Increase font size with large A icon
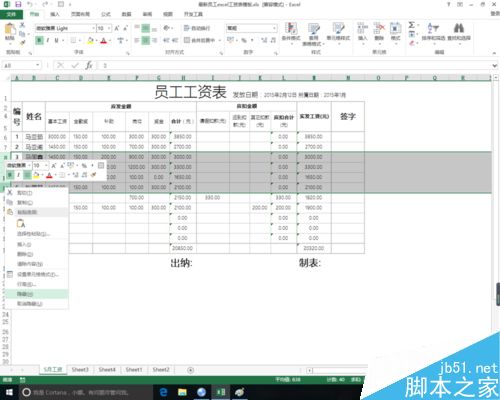Viewport: 500px width, 400px height. tap(117, 28)
